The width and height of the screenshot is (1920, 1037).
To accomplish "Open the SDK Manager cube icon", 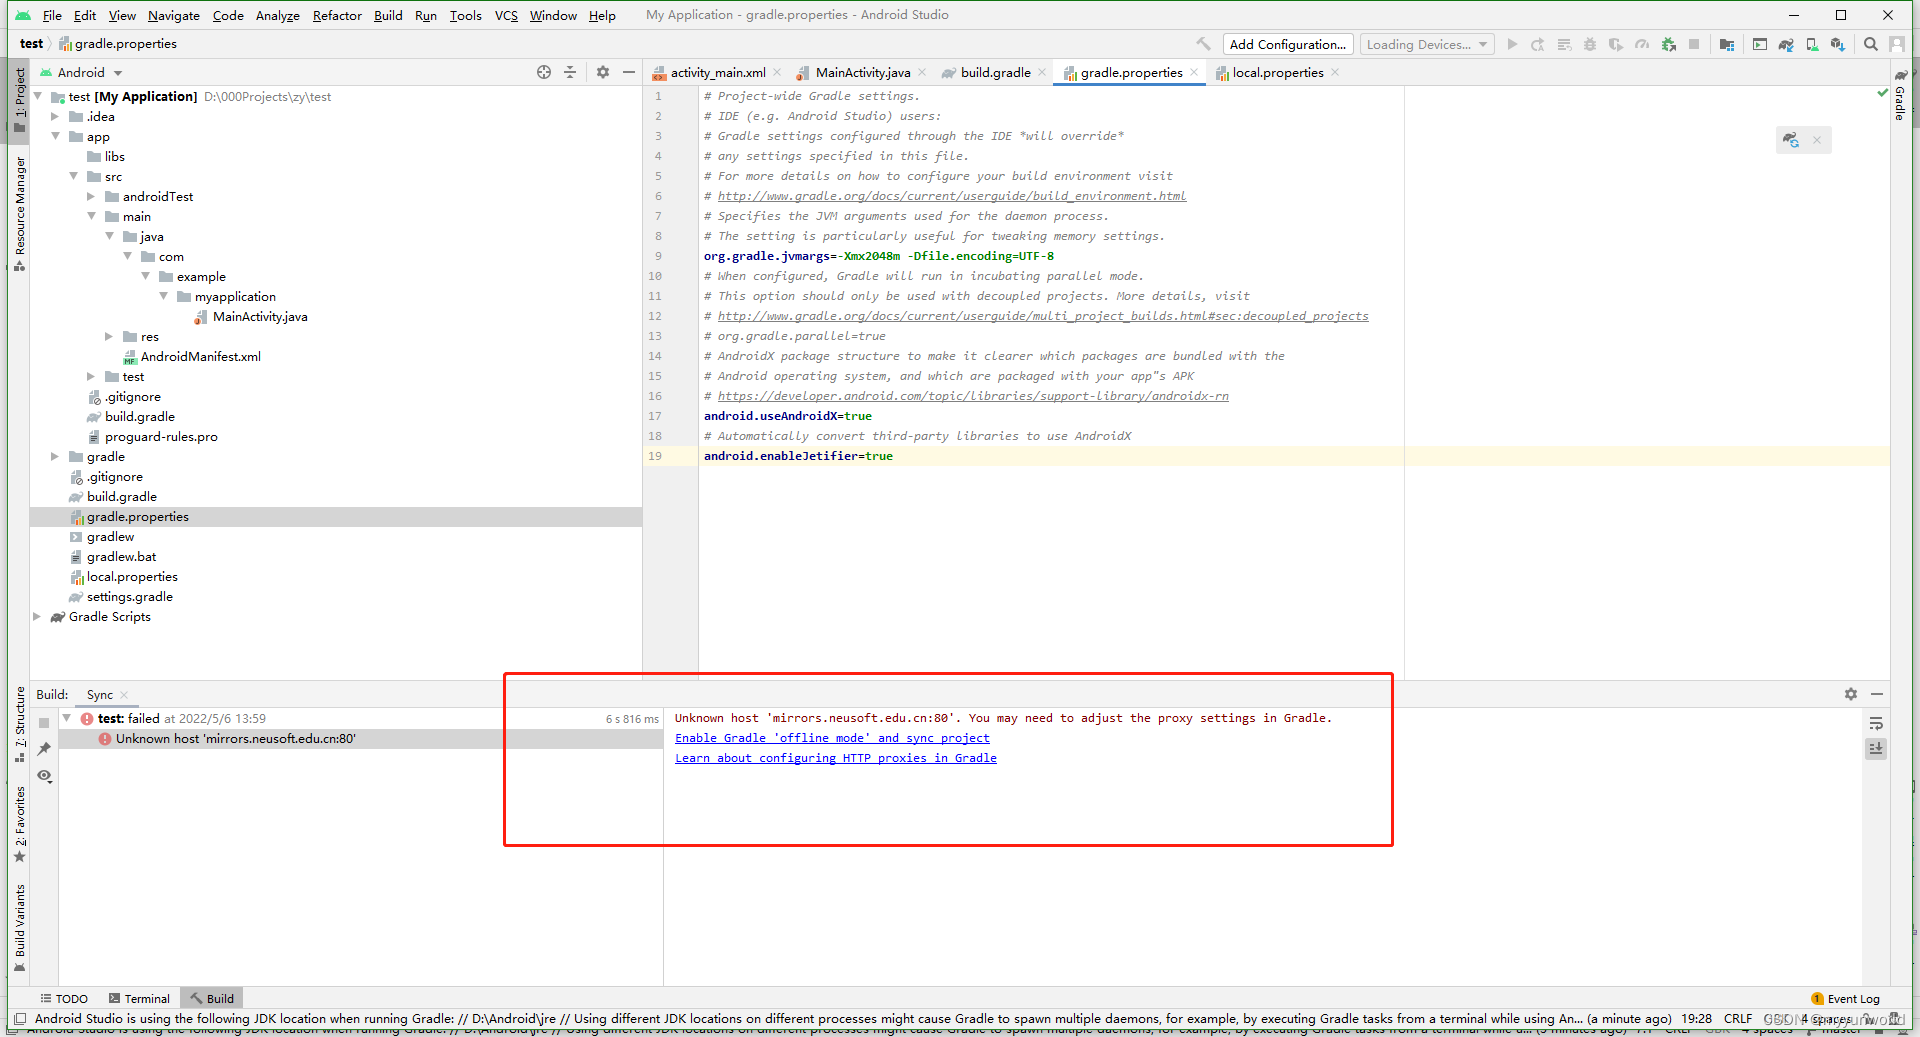I will coord(1838,44).
